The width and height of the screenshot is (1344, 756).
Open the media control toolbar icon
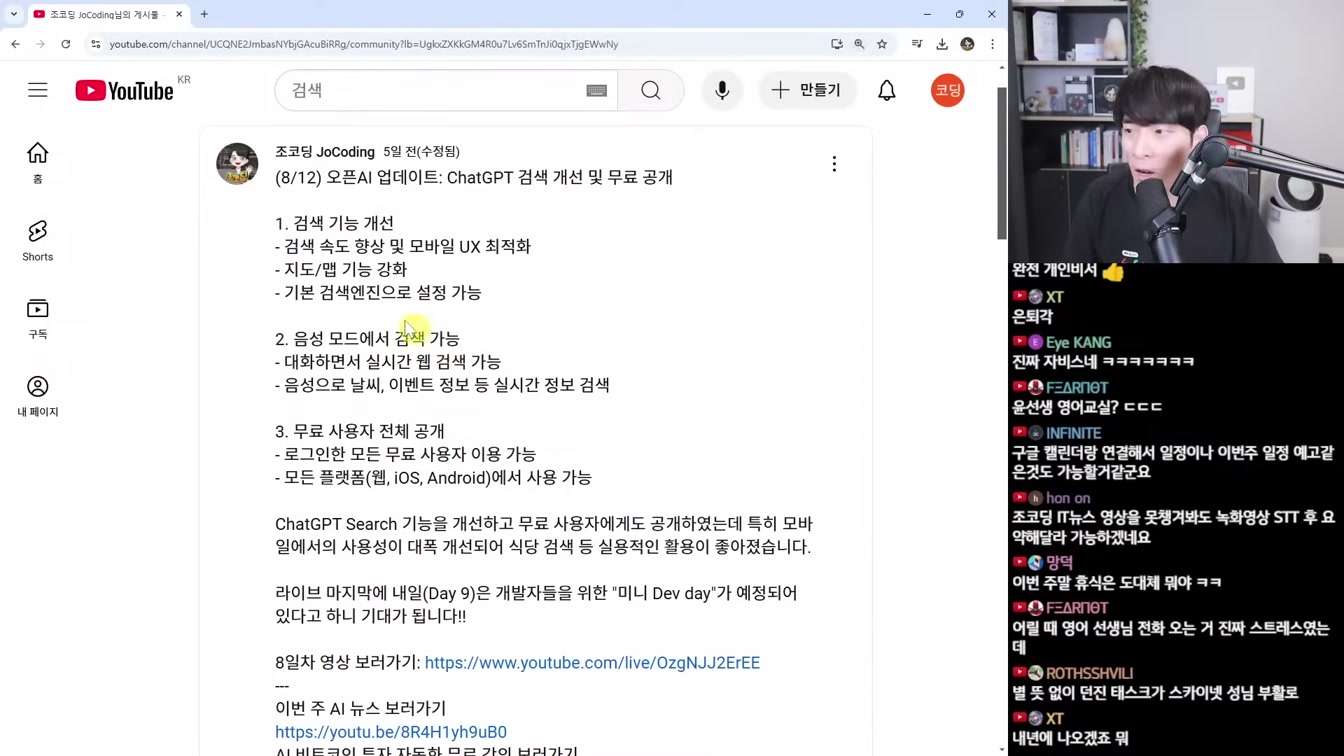pyautogui.click(x=917, y=44)
